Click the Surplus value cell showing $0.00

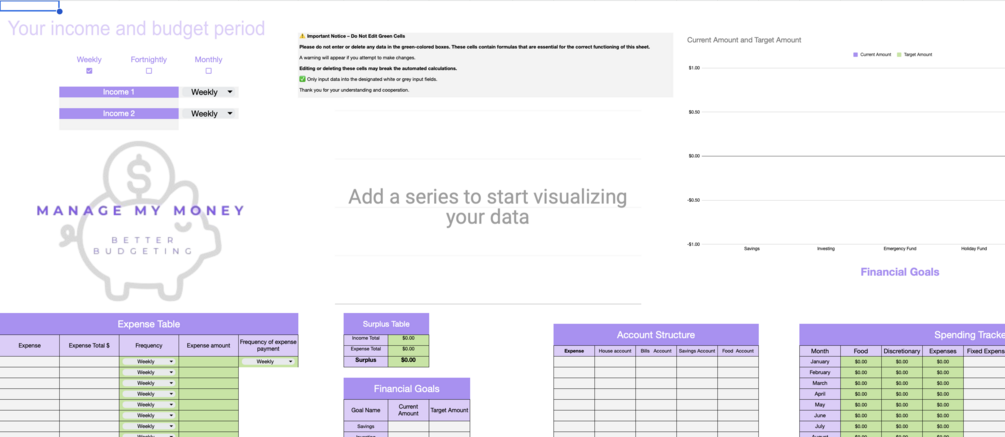point(408,360)
